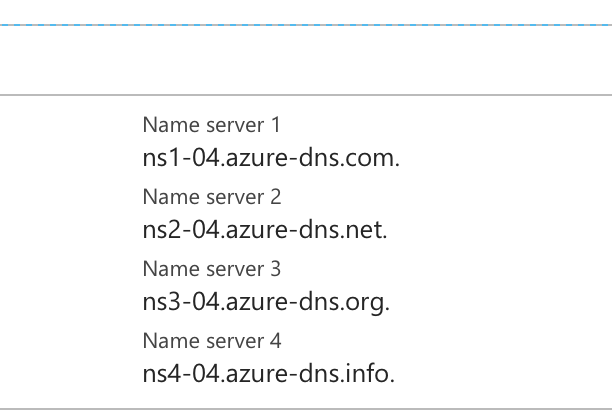Click the Name server 2 label
Screen dimensions: 612x412
click(212, 197)
